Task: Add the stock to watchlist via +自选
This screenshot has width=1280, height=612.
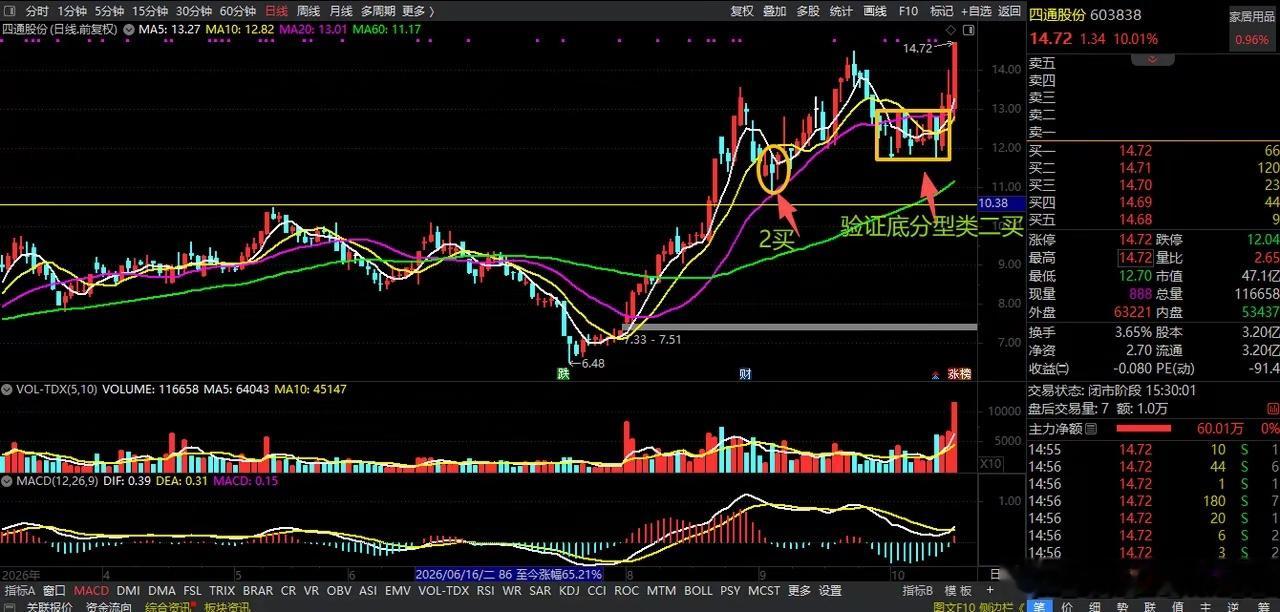Action: [x=975, y=11]
